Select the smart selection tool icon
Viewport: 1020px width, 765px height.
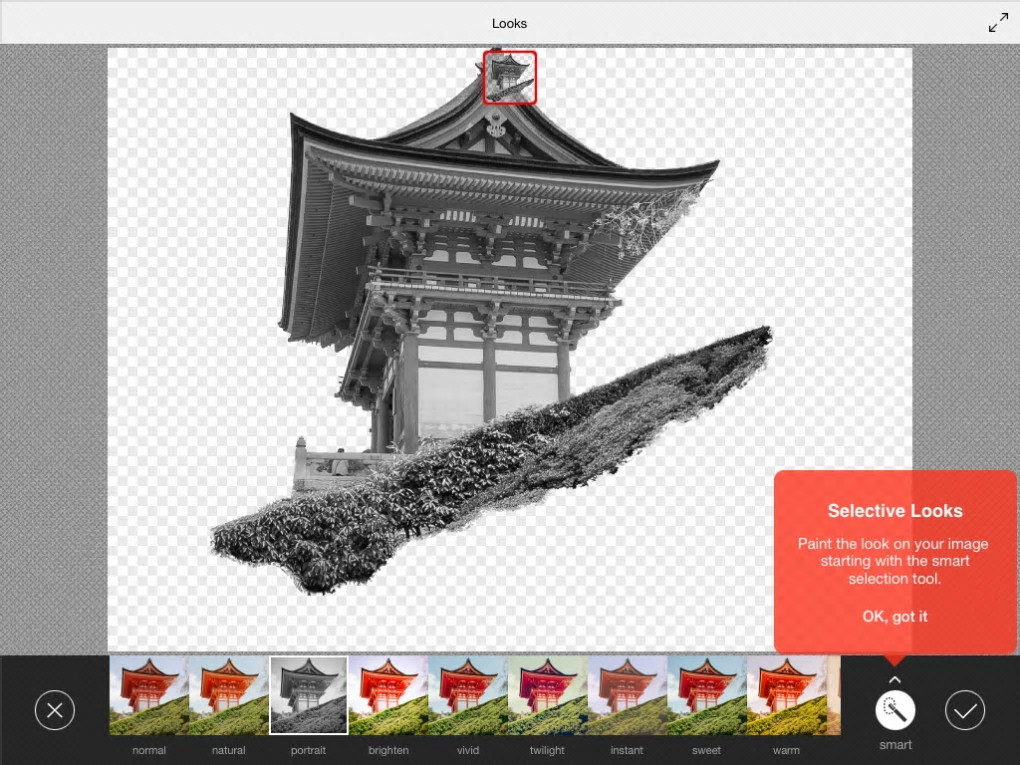click(x=895, y=710)
